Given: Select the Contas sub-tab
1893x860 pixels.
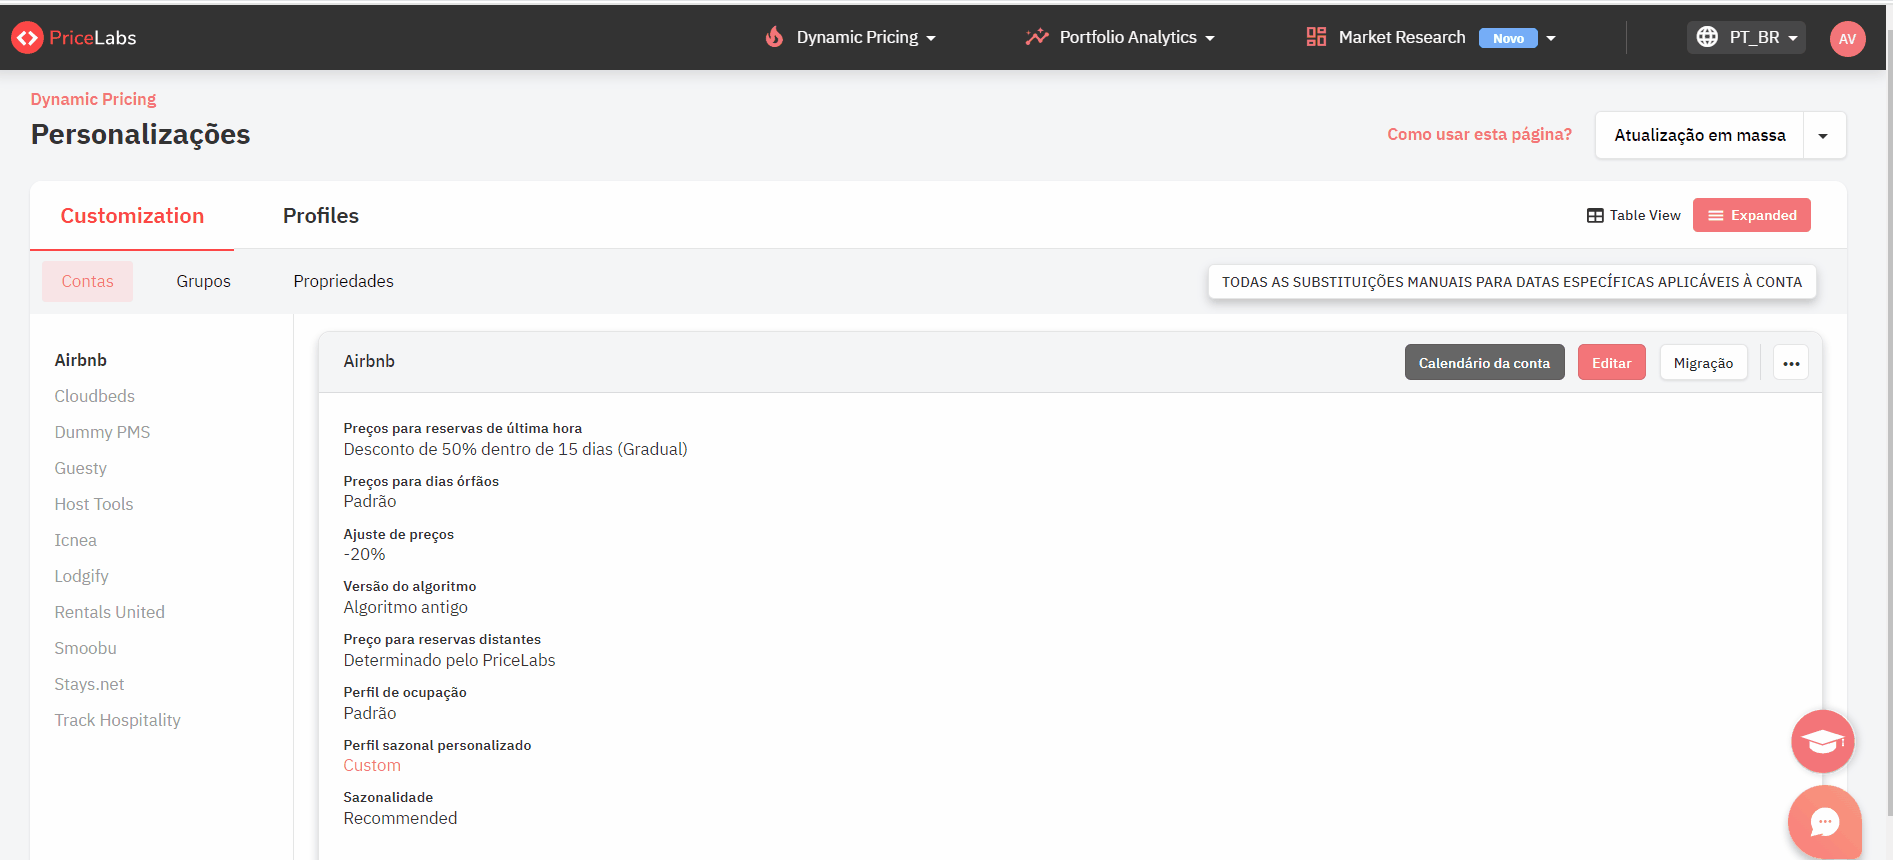Looking at the screenshot, I should click(x=87, y=281).
